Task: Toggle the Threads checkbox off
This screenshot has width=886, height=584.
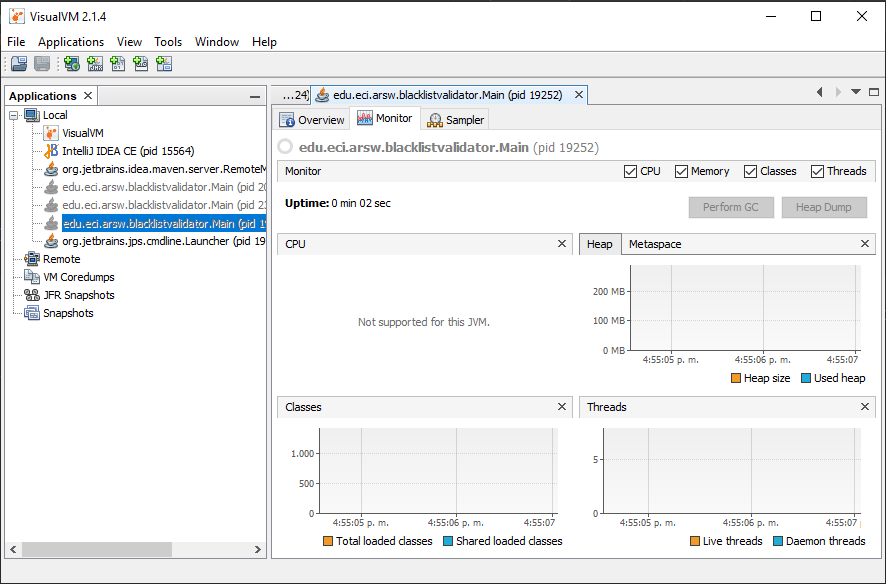Action: 818,171
